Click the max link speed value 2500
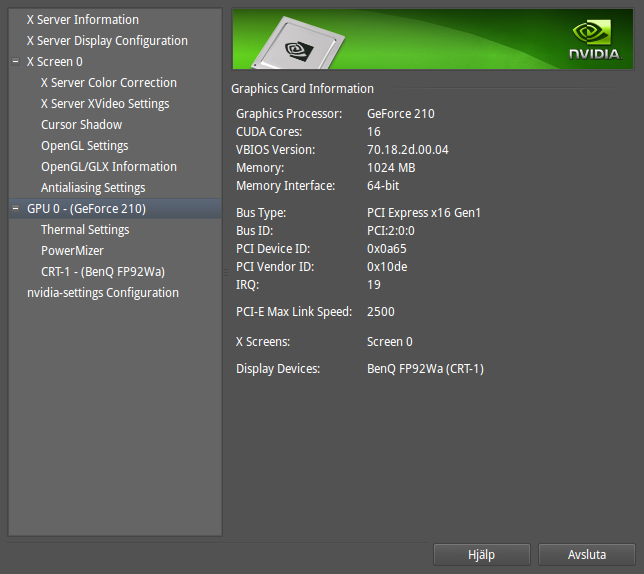The image size is (644, 574). click(x=381, y=312)
